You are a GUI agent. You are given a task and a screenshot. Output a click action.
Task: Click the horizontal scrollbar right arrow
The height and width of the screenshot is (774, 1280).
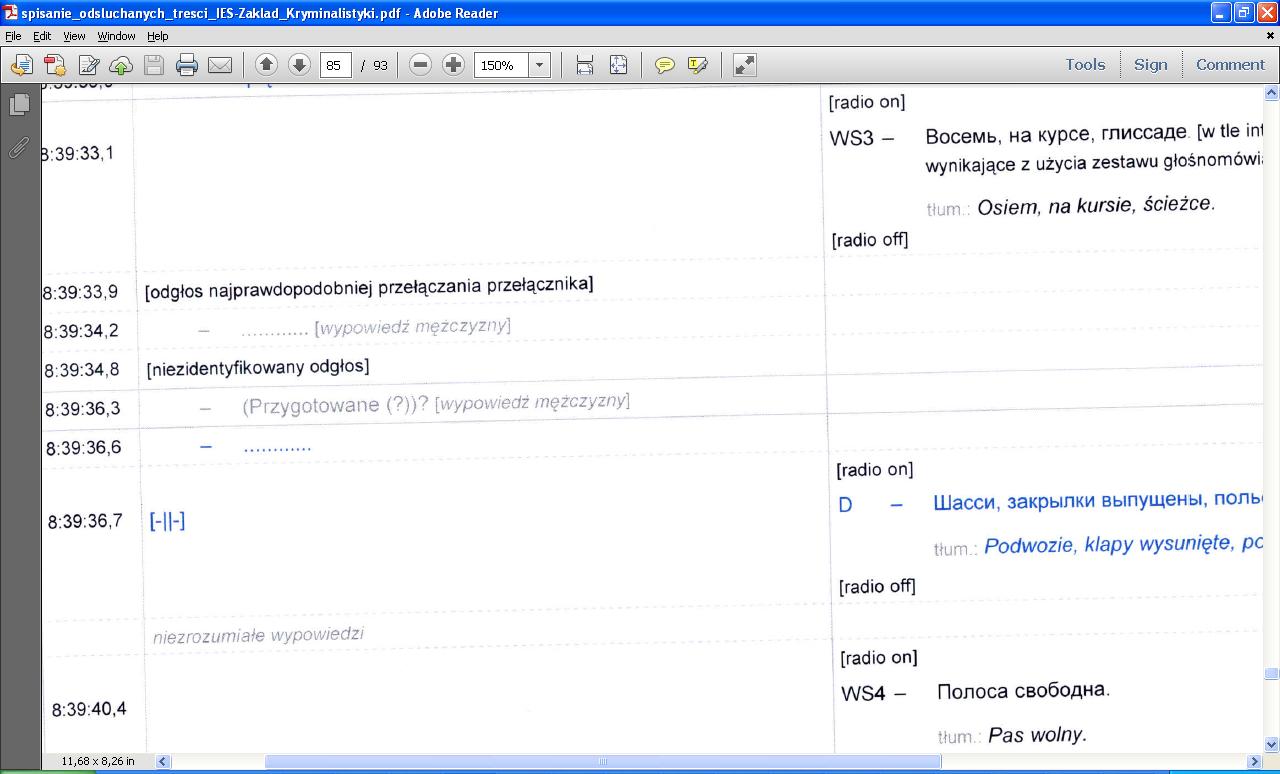pyautogui.click(x=1255, y=761)
